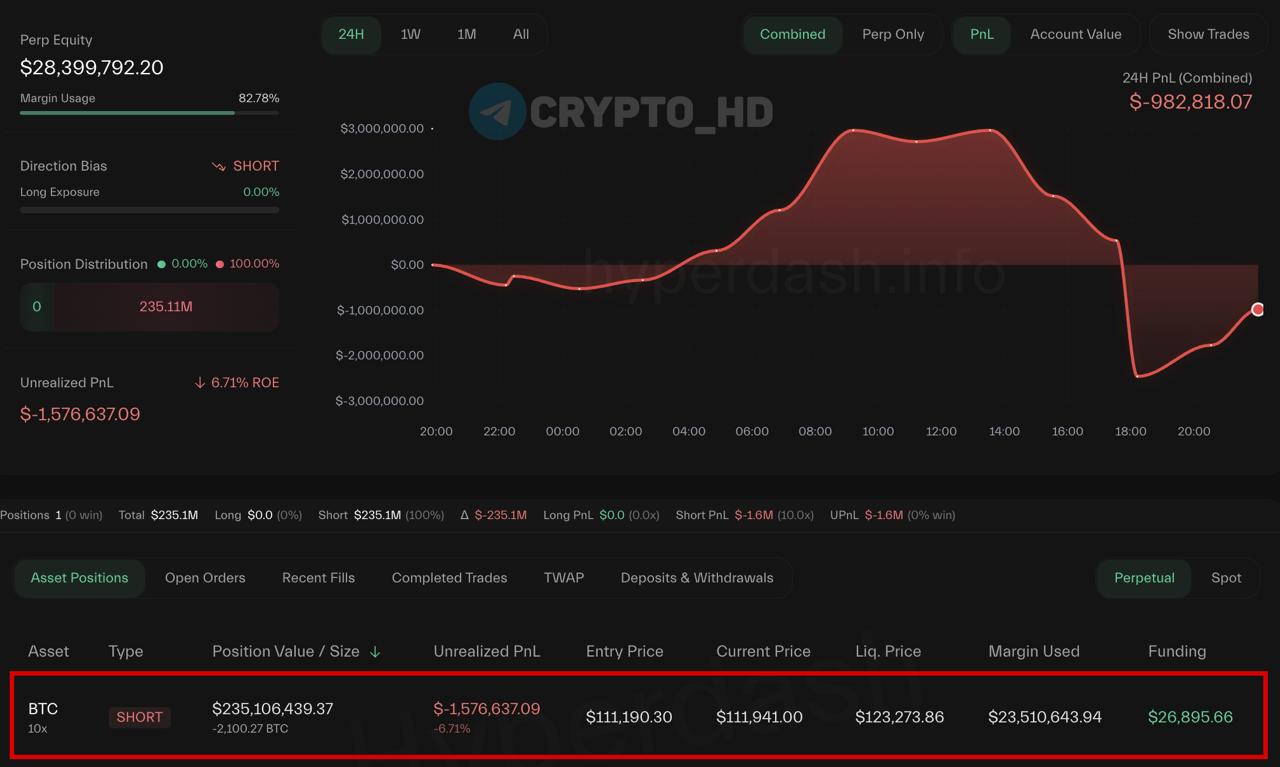The width and height of the screenshot is (1280, 767).
Task: Open the Recent Fills tab
Action: (x=318, y=578)
